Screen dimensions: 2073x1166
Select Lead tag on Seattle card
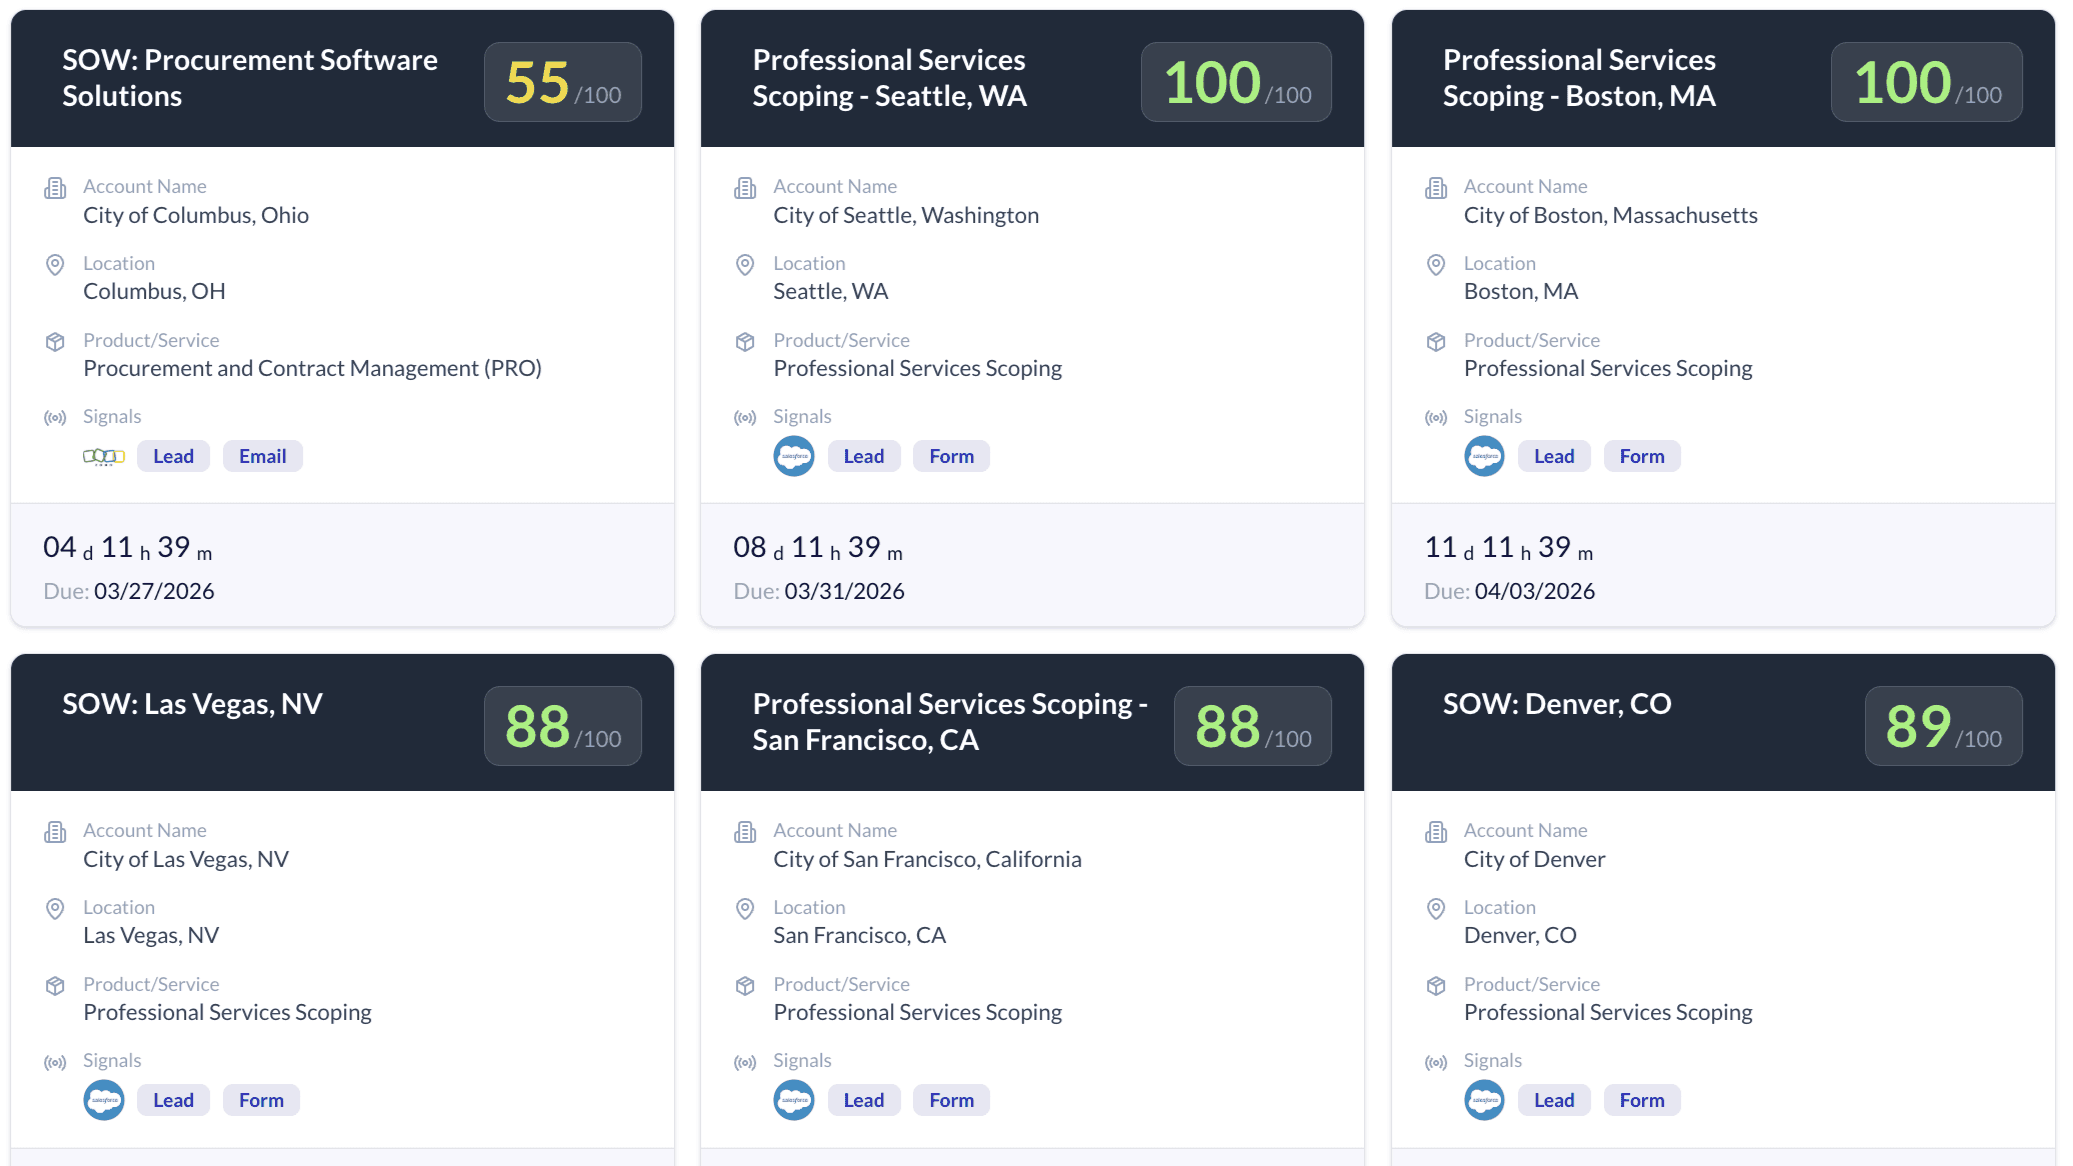pos(863,456)
